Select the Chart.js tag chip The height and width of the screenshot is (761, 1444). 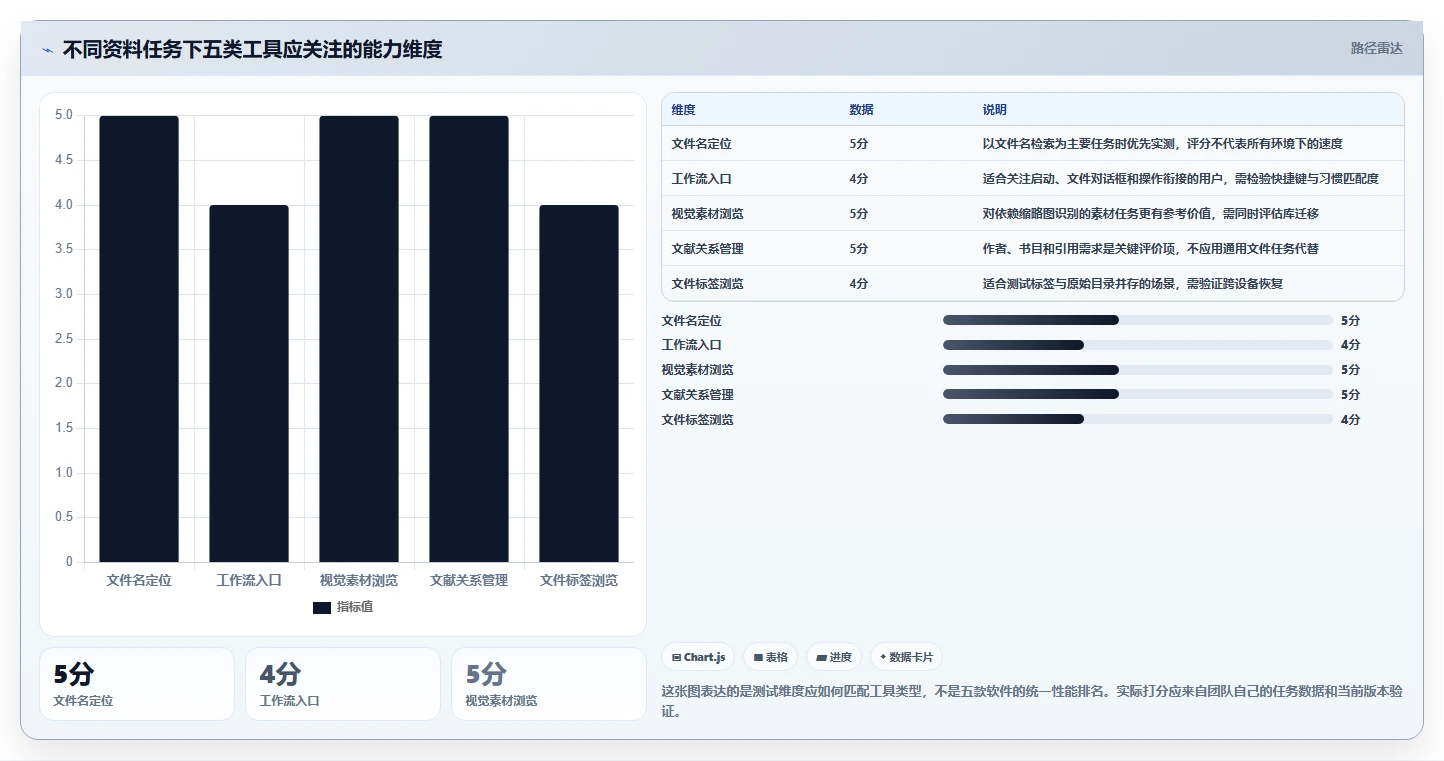[698, 657]
